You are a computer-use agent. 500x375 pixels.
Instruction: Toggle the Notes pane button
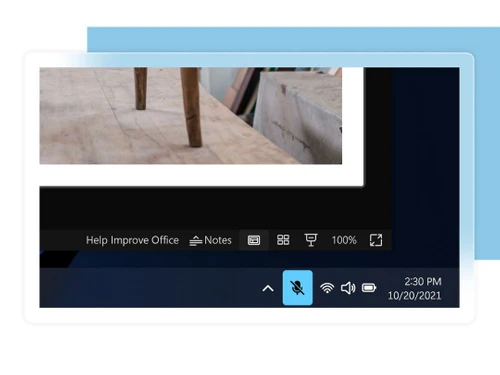coord(210,240)
